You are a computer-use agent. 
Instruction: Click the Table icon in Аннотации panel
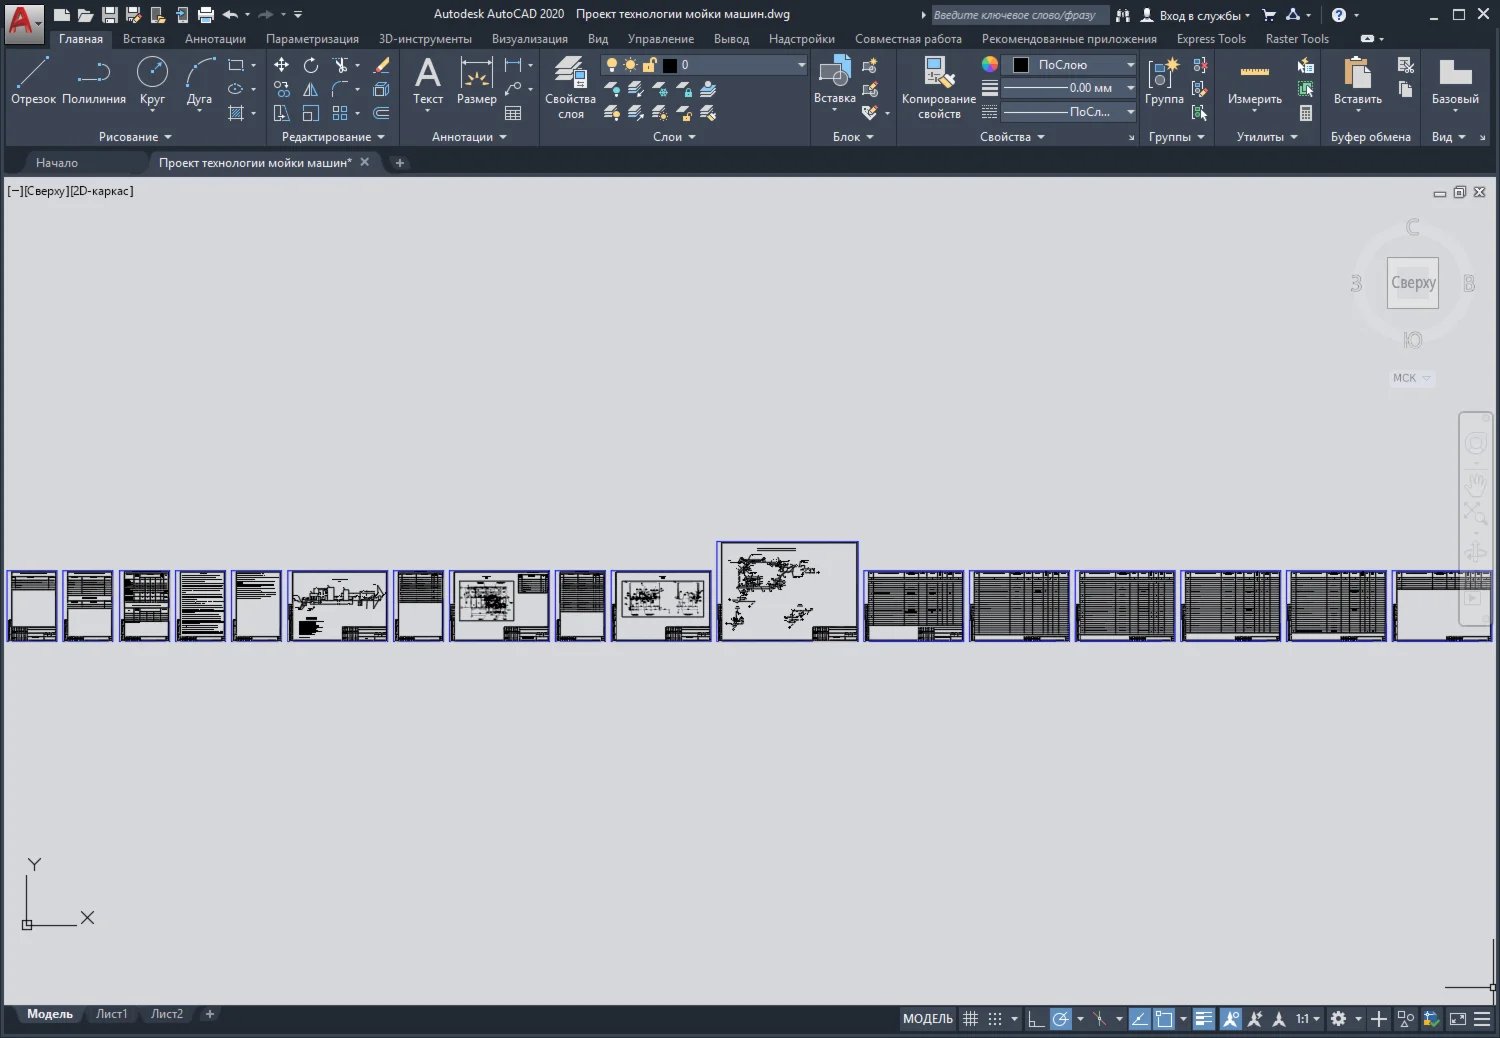[513, 113]
